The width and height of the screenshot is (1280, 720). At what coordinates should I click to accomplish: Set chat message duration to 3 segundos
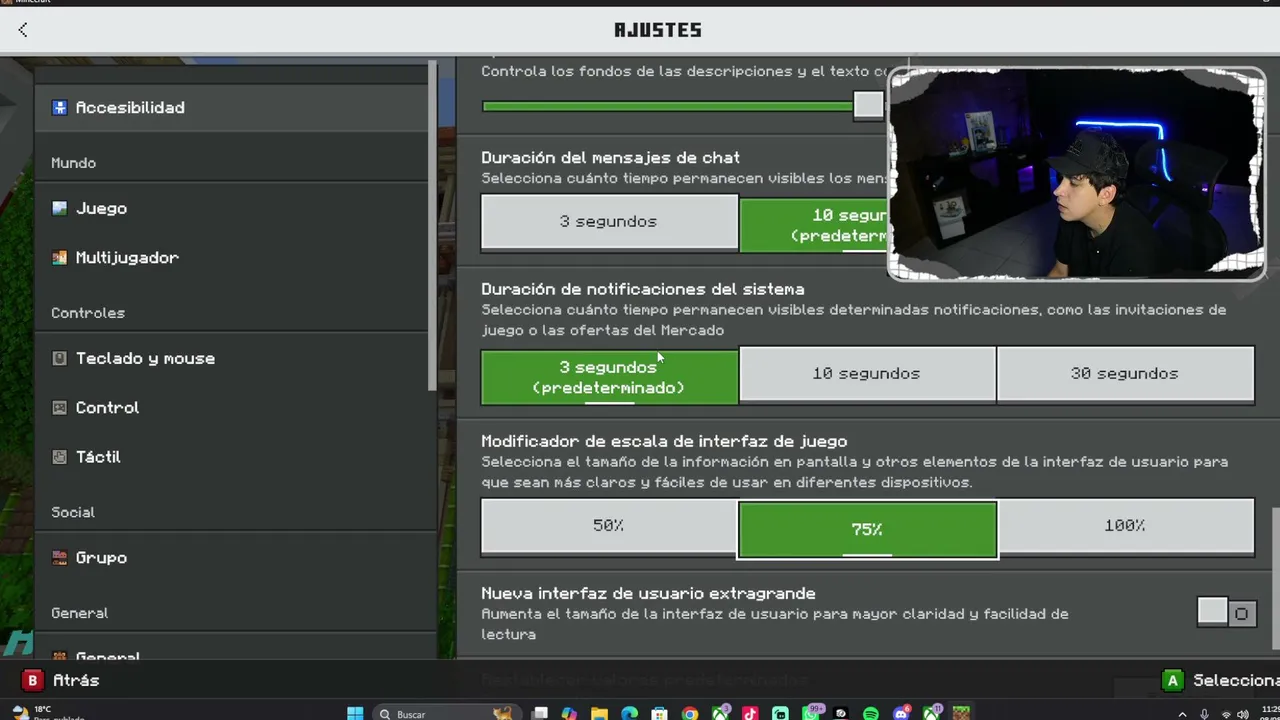(609, 222)
